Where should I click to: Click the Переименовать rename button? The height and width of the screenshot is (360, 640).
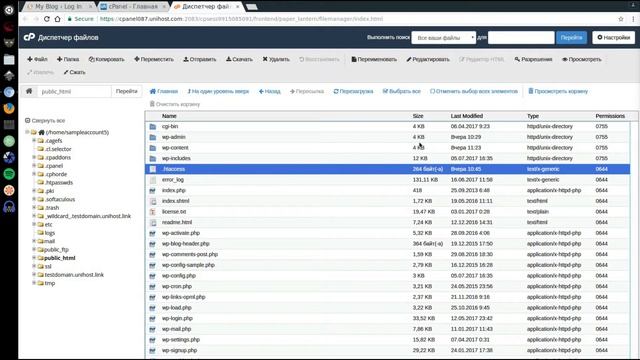(374, 59)
